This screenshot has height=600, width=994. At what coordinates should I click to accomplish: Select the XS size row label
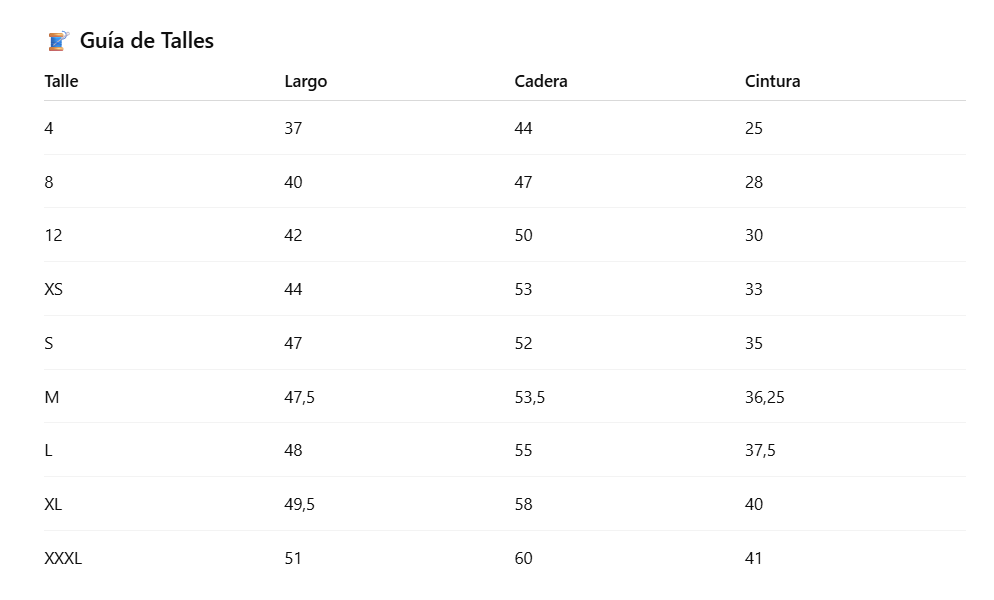pos(54,289)
